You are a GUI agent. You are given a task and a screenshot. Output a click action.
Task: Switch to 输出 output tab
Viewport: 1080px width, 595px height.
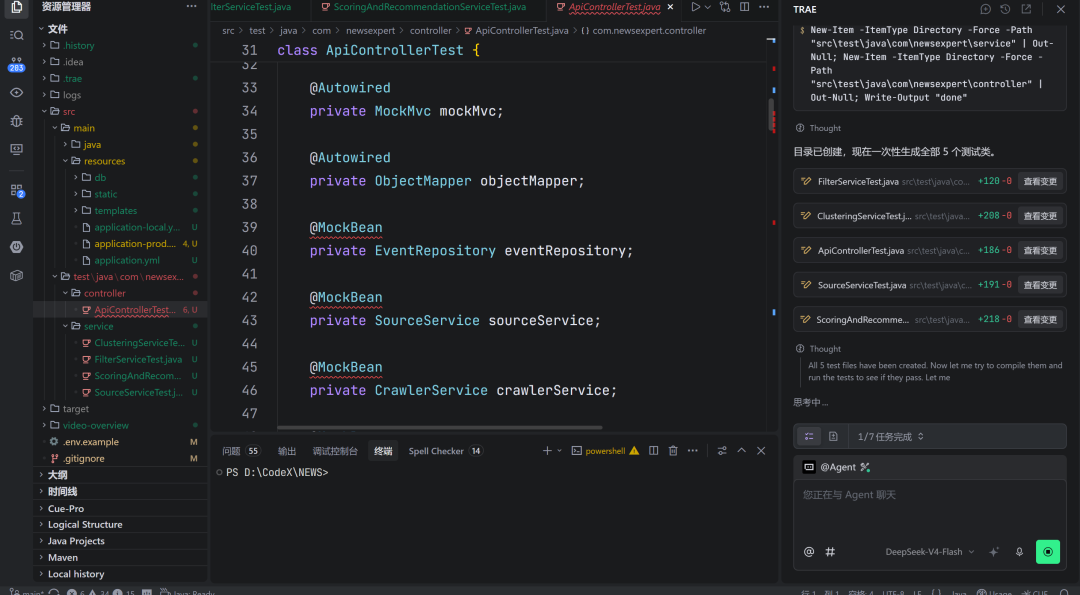pyautogui.click(x=287, y=451)
